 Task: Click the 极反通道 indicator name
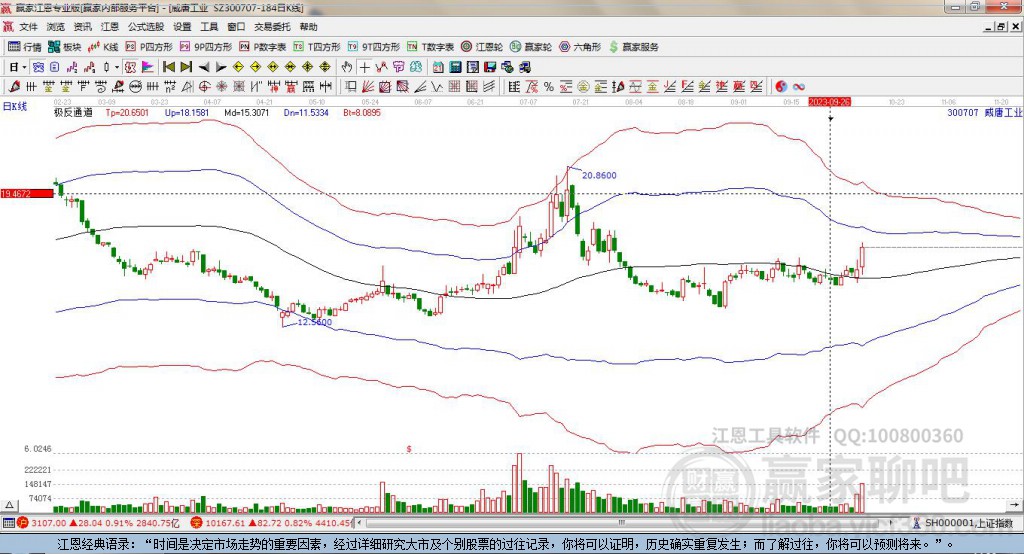click(73, 112)
